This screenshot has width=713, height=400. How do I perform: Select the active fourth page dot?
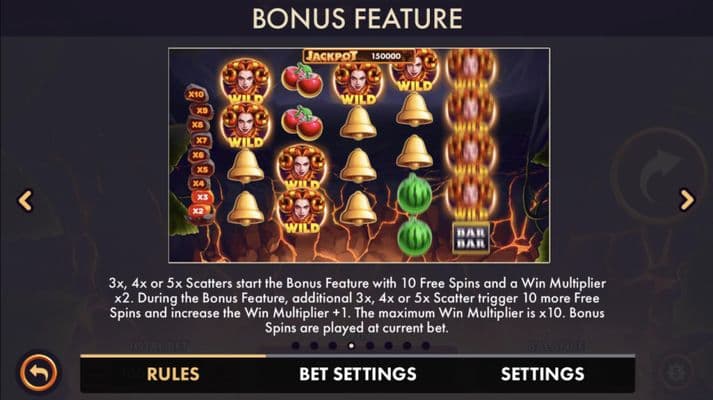click(351, 346)
